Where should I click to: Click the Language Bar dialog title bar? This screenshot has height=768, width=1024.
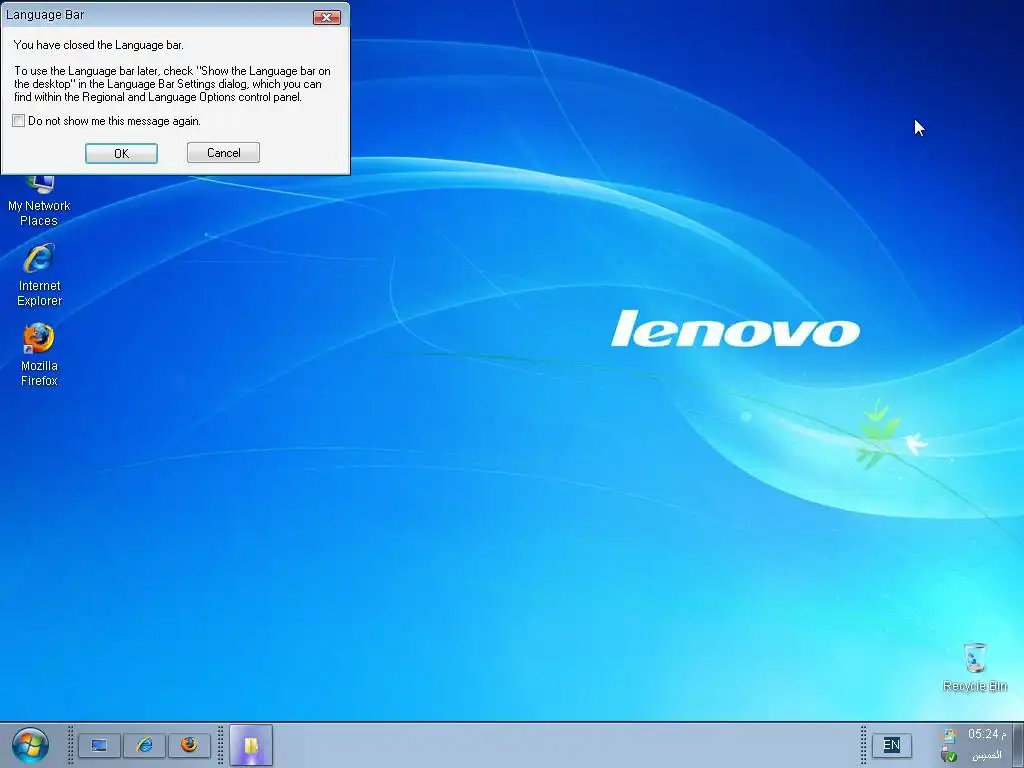pos(157,15)
